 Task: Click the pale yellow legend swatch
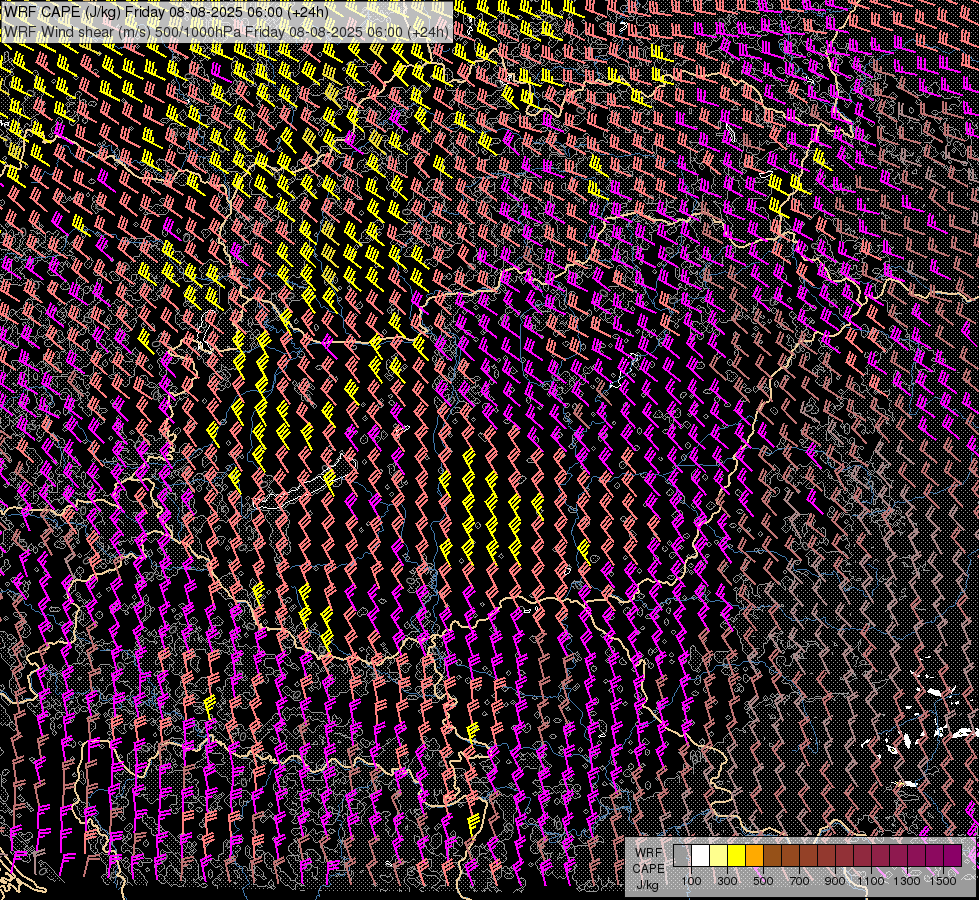pyautogui.click(x=719, y=855)
